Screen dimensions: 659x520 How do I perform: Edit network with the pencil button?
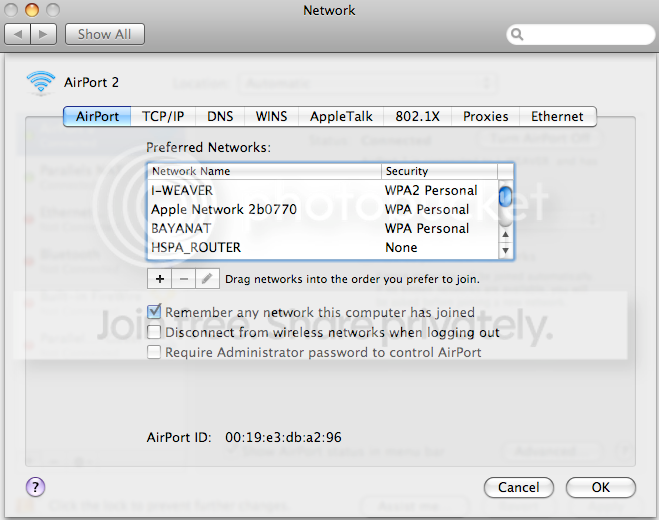click(207, 279)
